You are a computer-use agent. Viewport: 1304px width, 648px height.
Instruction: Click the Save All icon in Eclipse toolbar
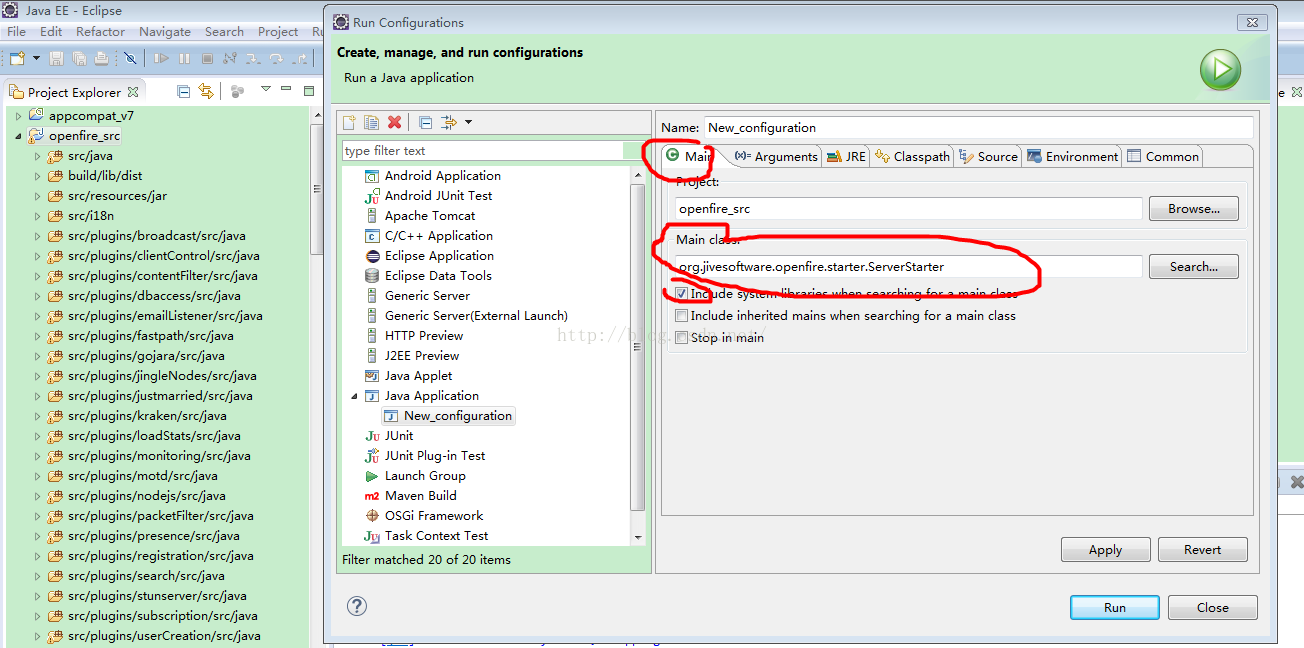click(x=78, y=60)
